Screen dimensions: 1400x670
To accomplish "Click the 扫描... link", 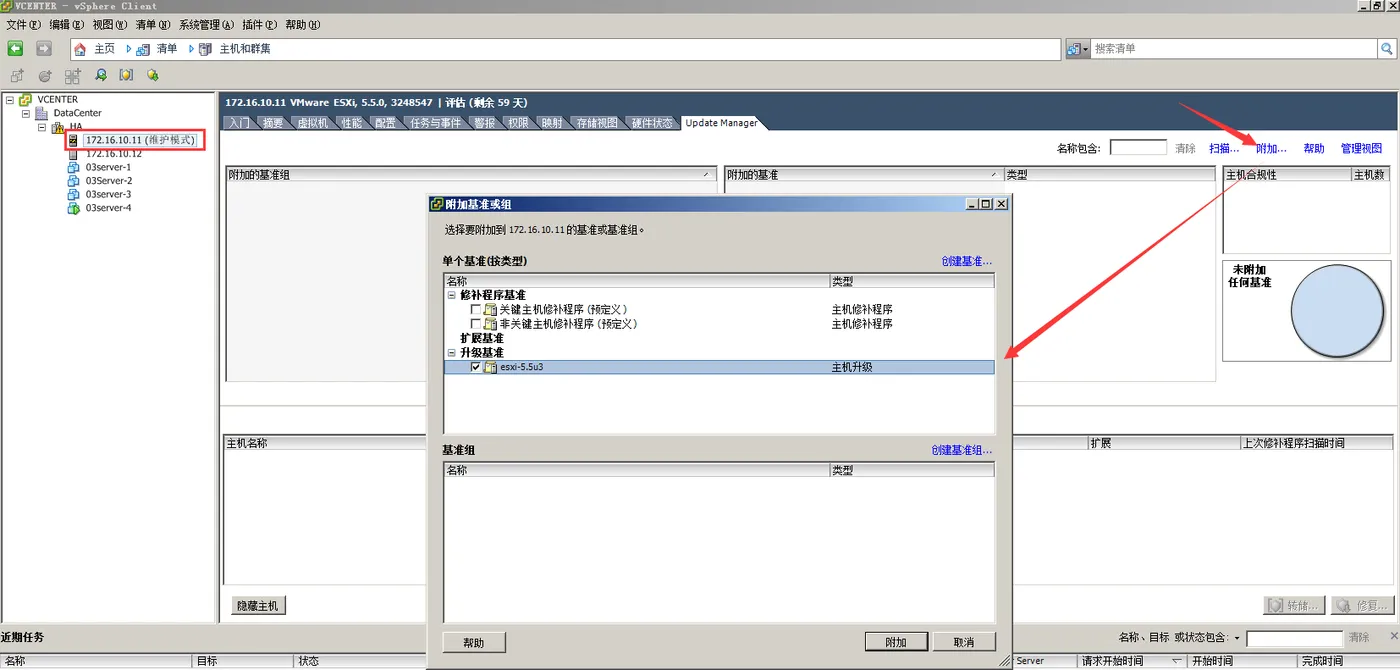I will [1224, 148].
